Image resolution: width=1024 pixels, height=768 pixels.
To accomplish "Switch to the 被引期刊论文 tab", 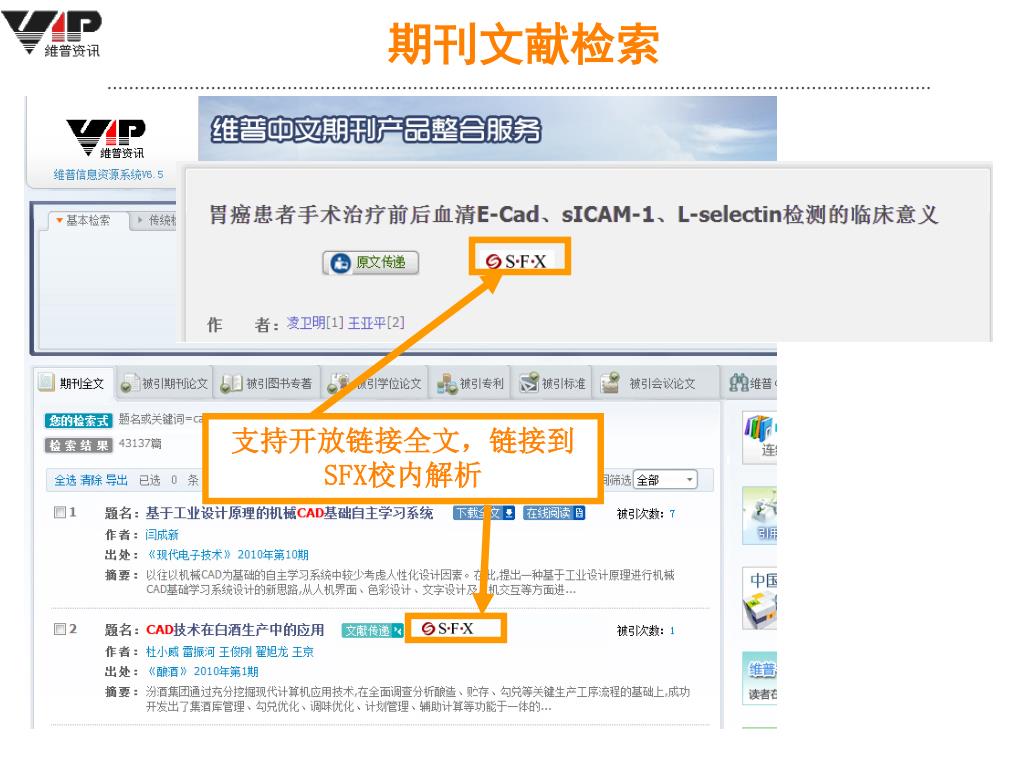I will click(x=165, y=383).
